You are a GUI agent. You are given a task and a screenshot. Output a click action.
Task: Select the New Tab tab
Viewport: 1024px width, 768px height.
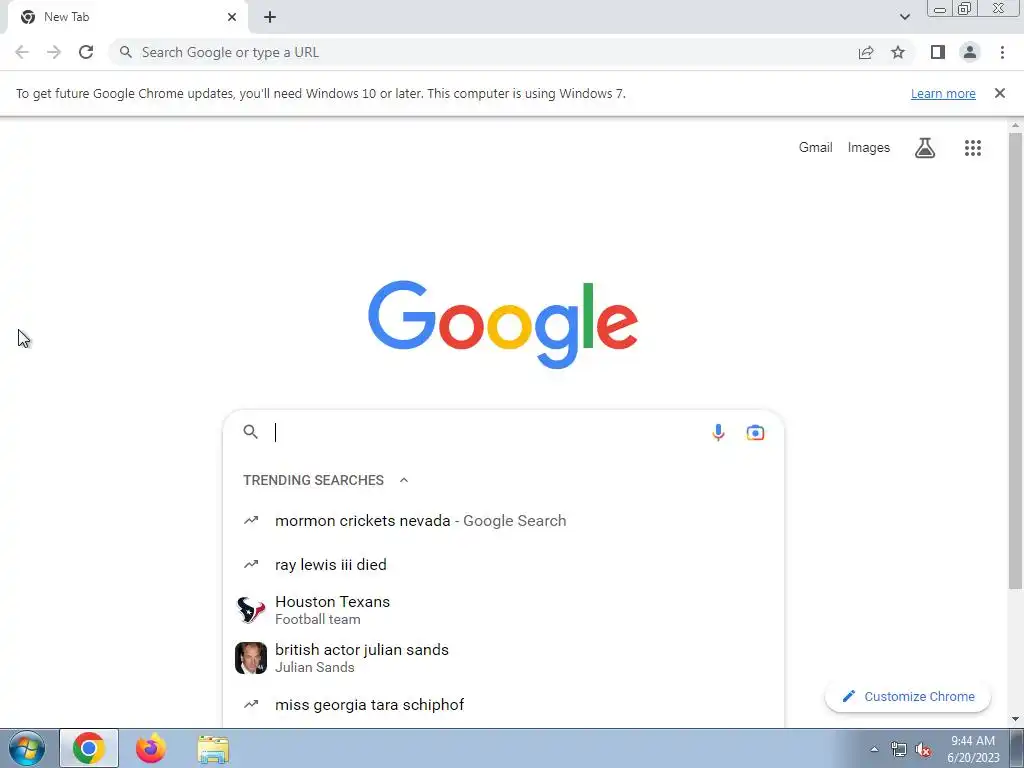(x=127, y=17)
